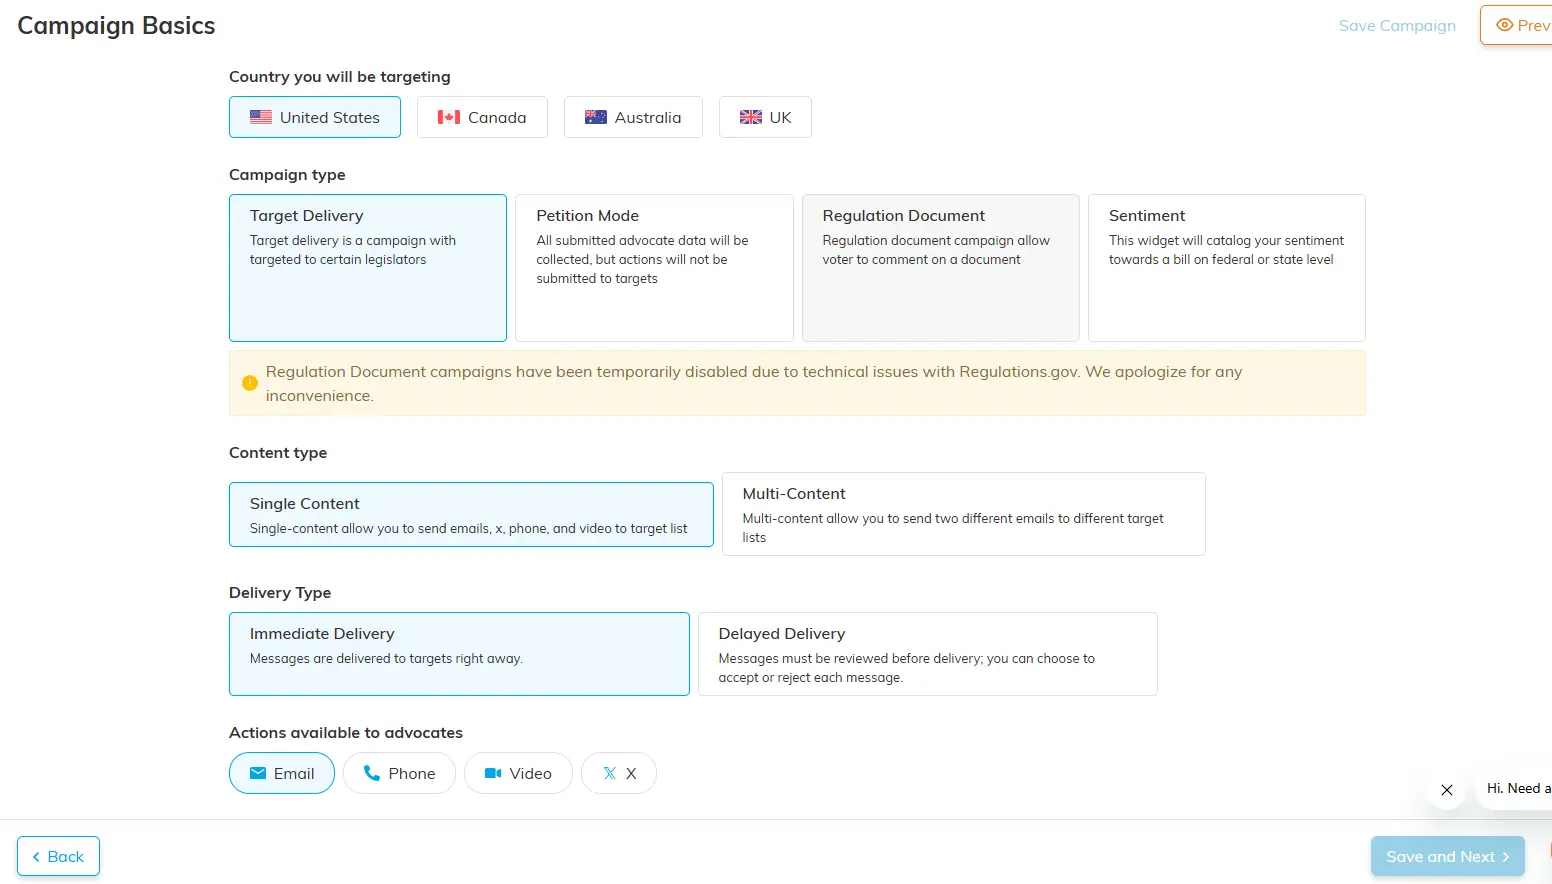
Task: Click the UK flag icon
Action: (x=751, y=116)
